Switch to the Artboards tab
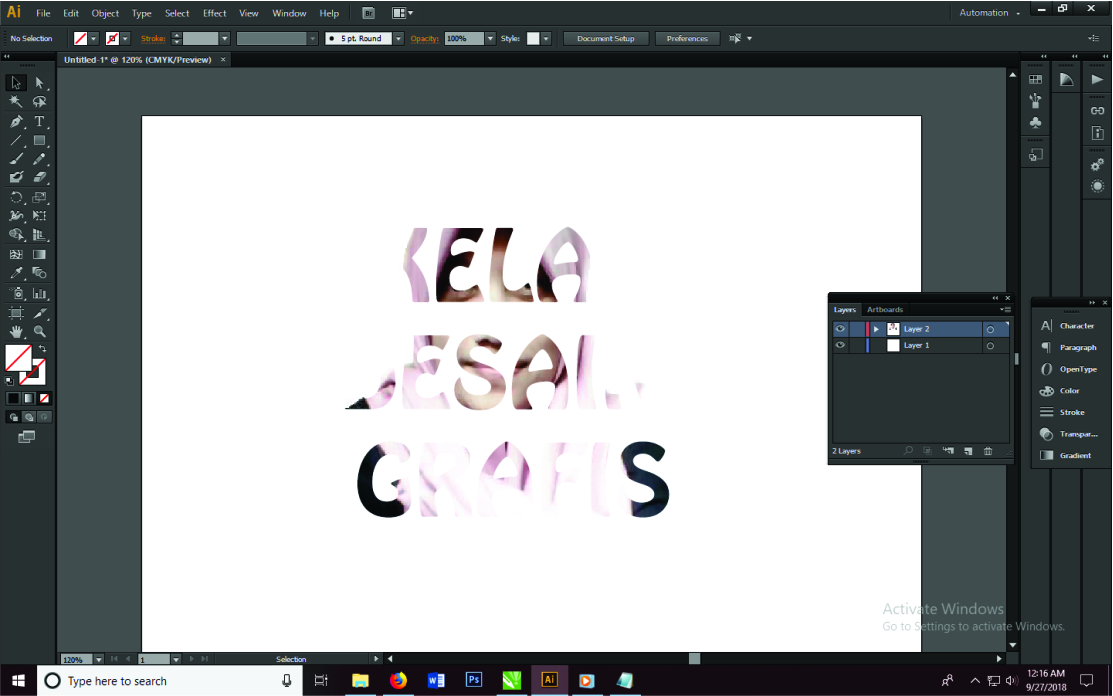This screenshot has height=696, width=1113. 884,310
